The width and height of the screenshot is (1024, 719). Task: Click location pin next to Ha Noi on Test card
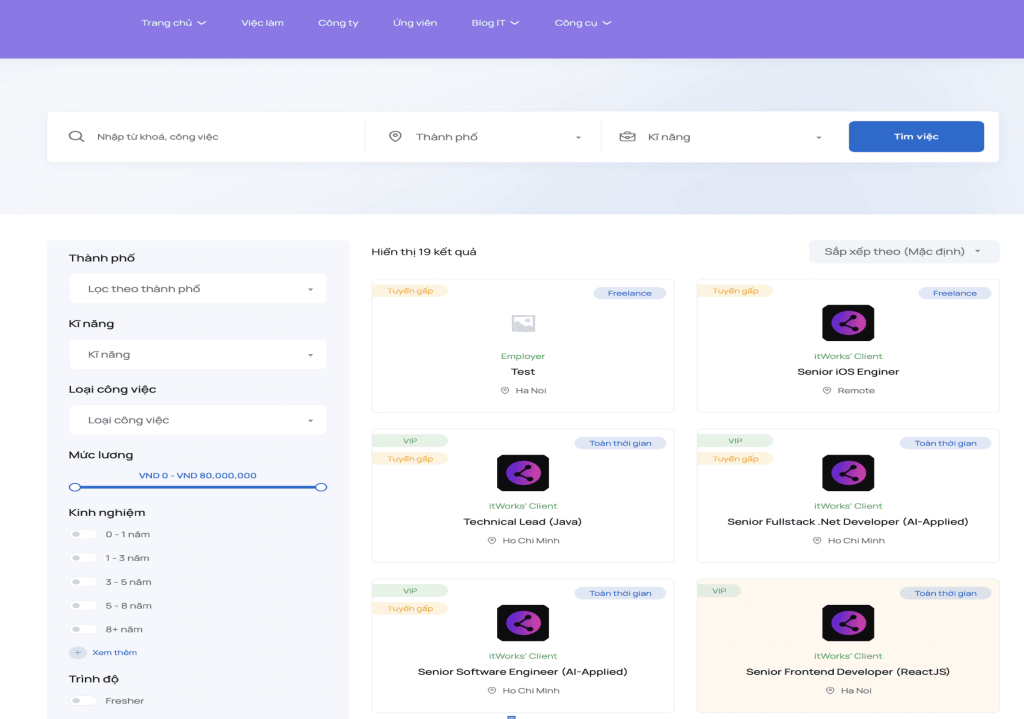click(x=505, y=391)
